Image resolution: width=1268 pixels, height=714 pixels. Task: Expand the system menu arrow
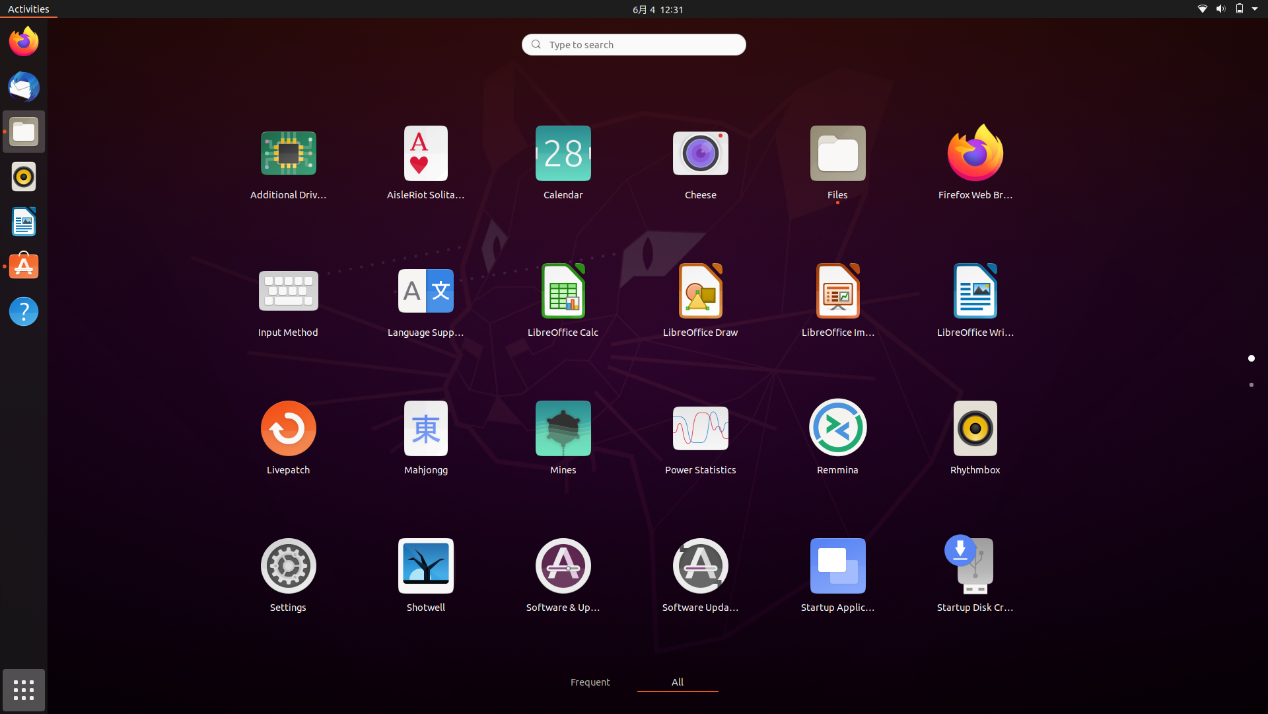pos(1255,9)
